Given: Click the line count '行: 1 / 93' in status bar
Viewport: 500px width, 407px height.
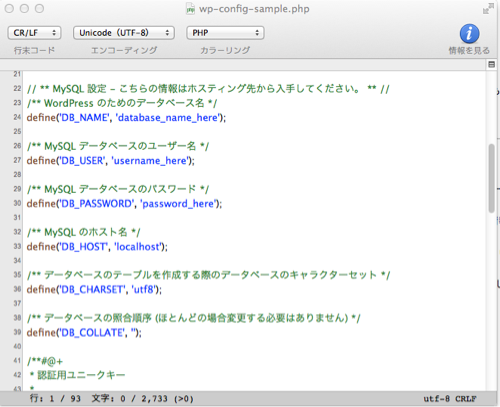Looking at the screenshot, I should click(x=55, y=398).
